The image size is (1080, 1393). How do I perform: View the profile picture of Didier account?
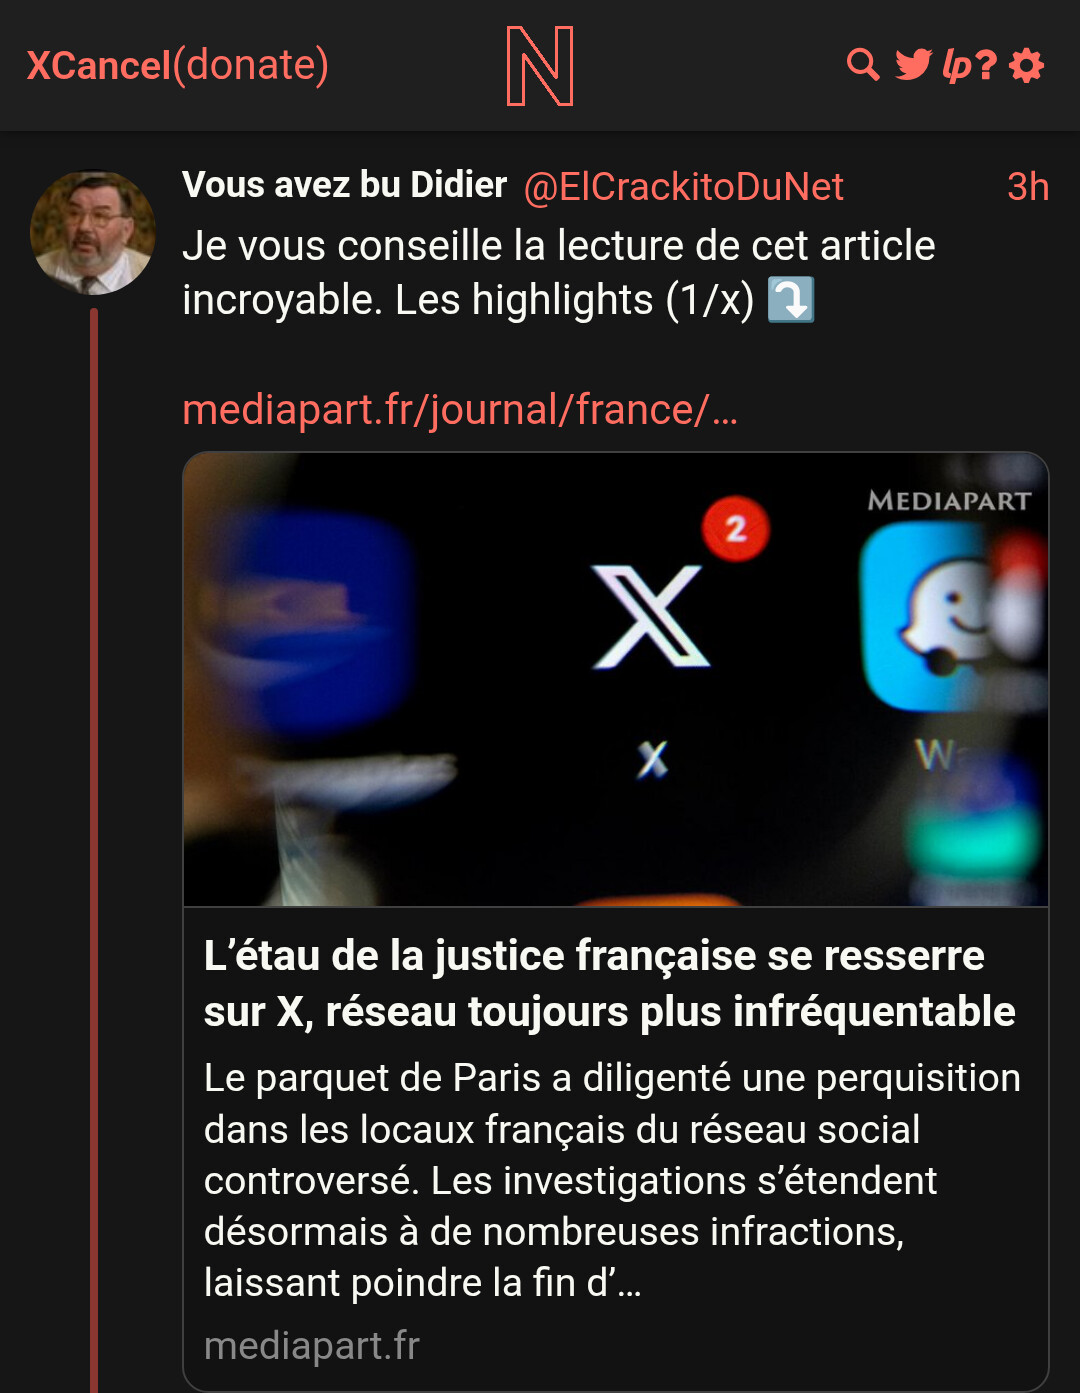tap(93, 232)
